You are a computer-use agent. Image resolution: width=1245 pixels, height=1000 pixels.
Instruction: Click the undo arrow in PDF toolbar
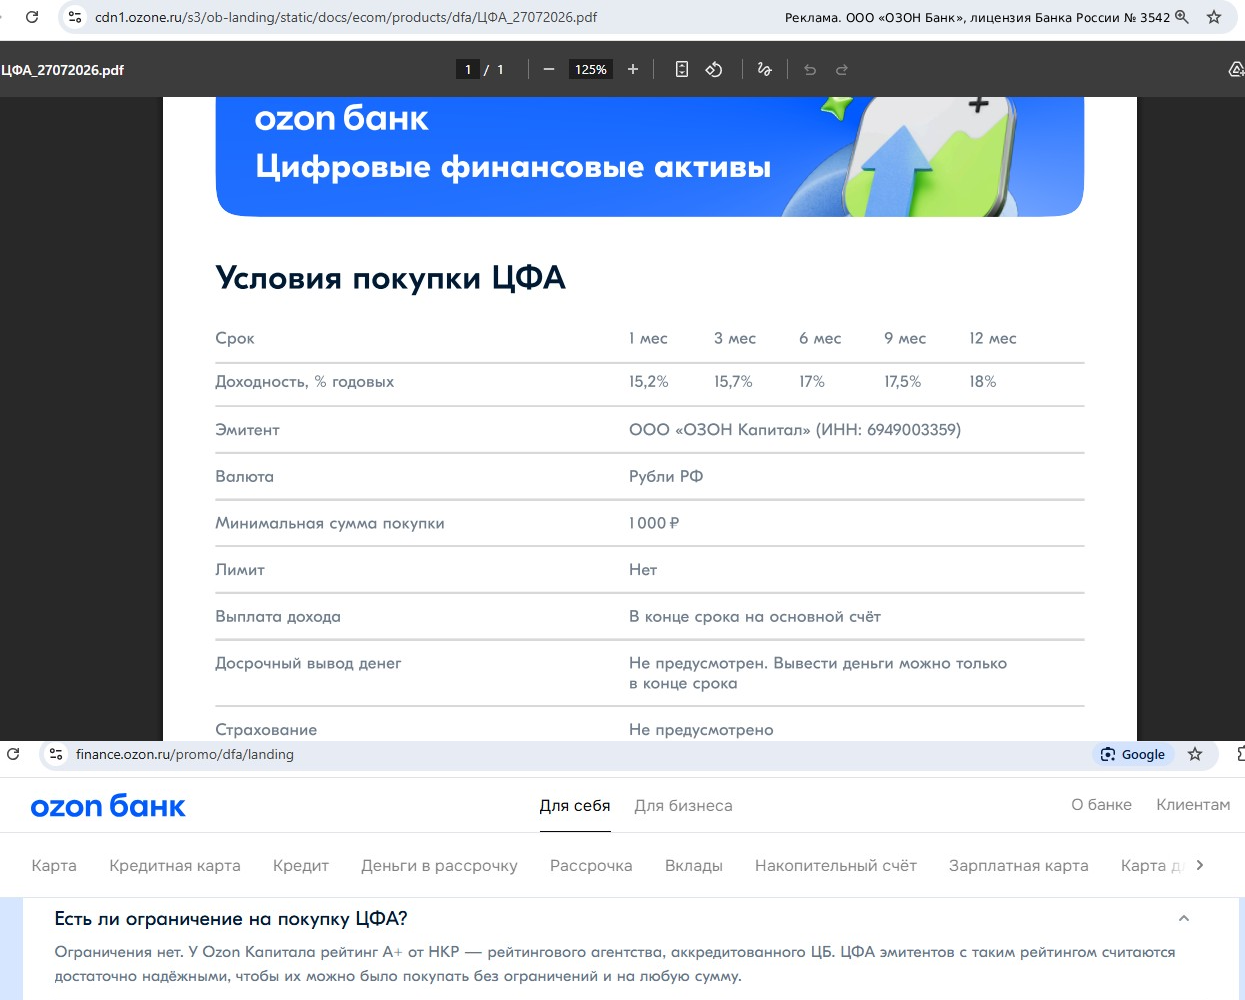click(x=810, y=69)
